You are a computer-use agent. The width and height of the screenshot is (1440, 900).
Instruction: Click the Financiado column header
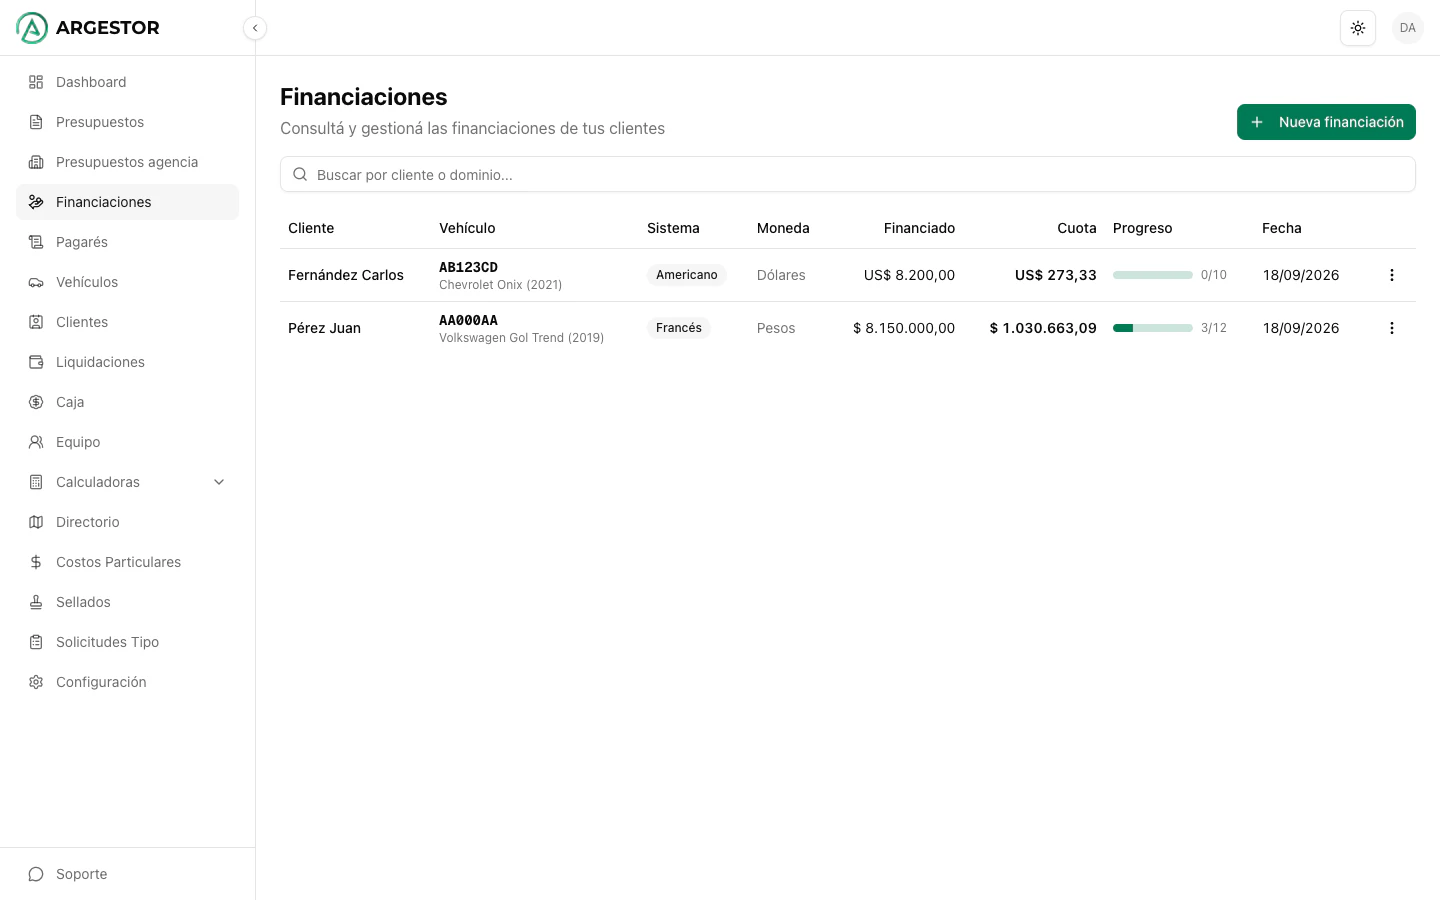pos(919,228)
